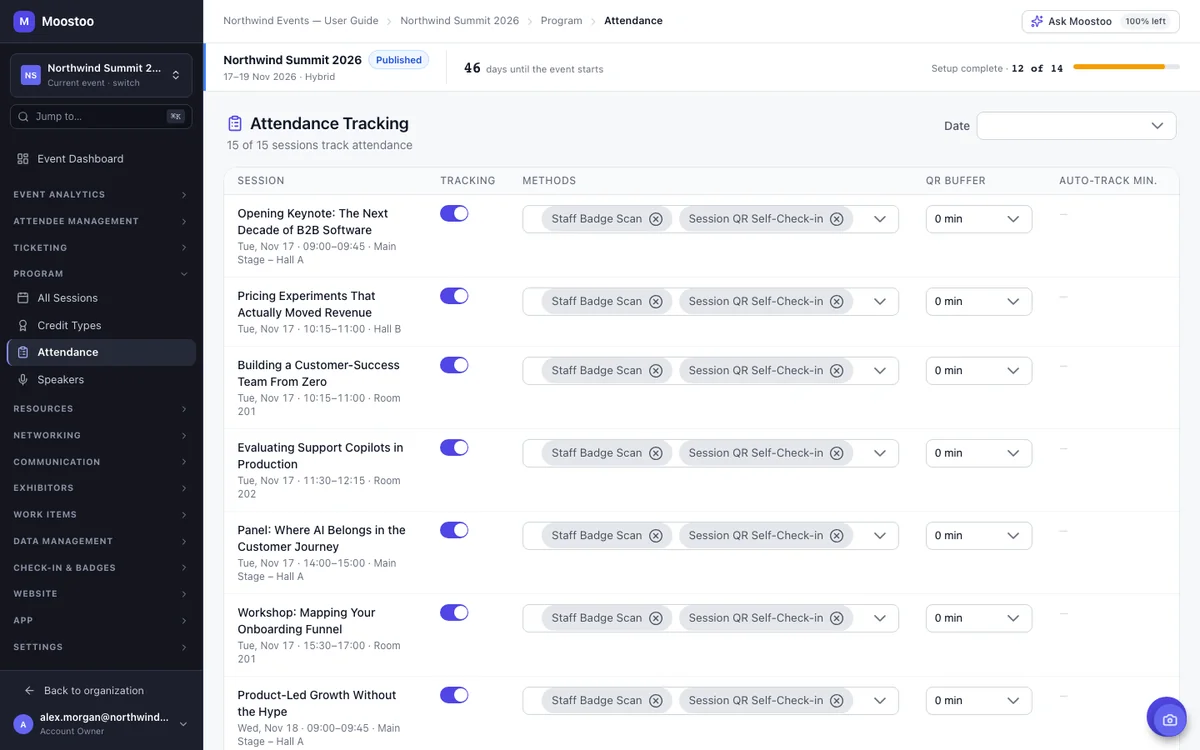Remove Session QR Self-Check-in from the Evaluating Support Copilots row
1200x750 pixels.
[837, 453]
